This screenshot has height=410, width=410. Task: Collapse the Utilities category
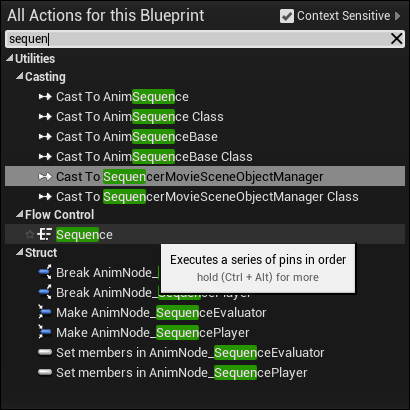click(10, 58)
